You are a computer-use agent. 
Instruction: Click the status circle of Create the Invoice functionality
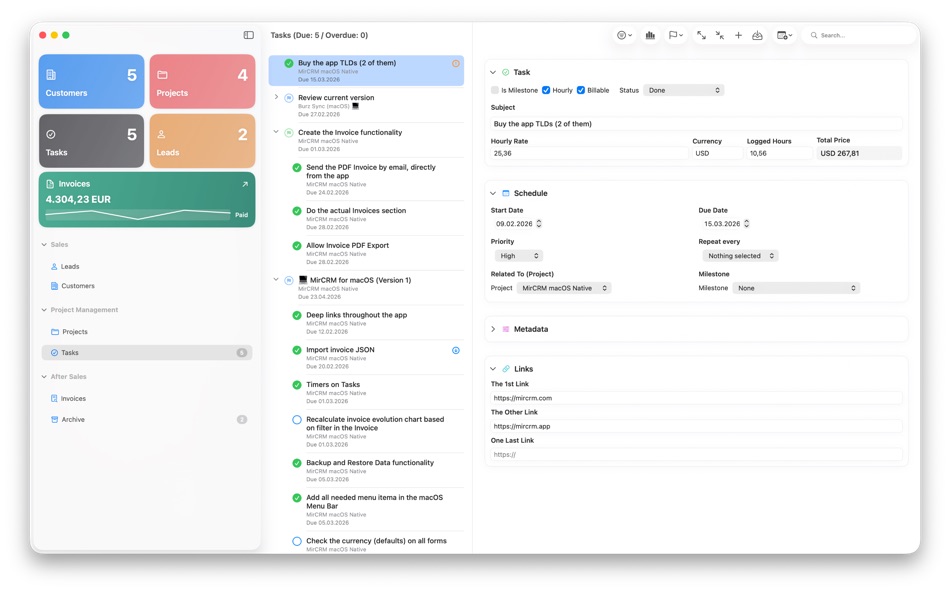[289, 132]
